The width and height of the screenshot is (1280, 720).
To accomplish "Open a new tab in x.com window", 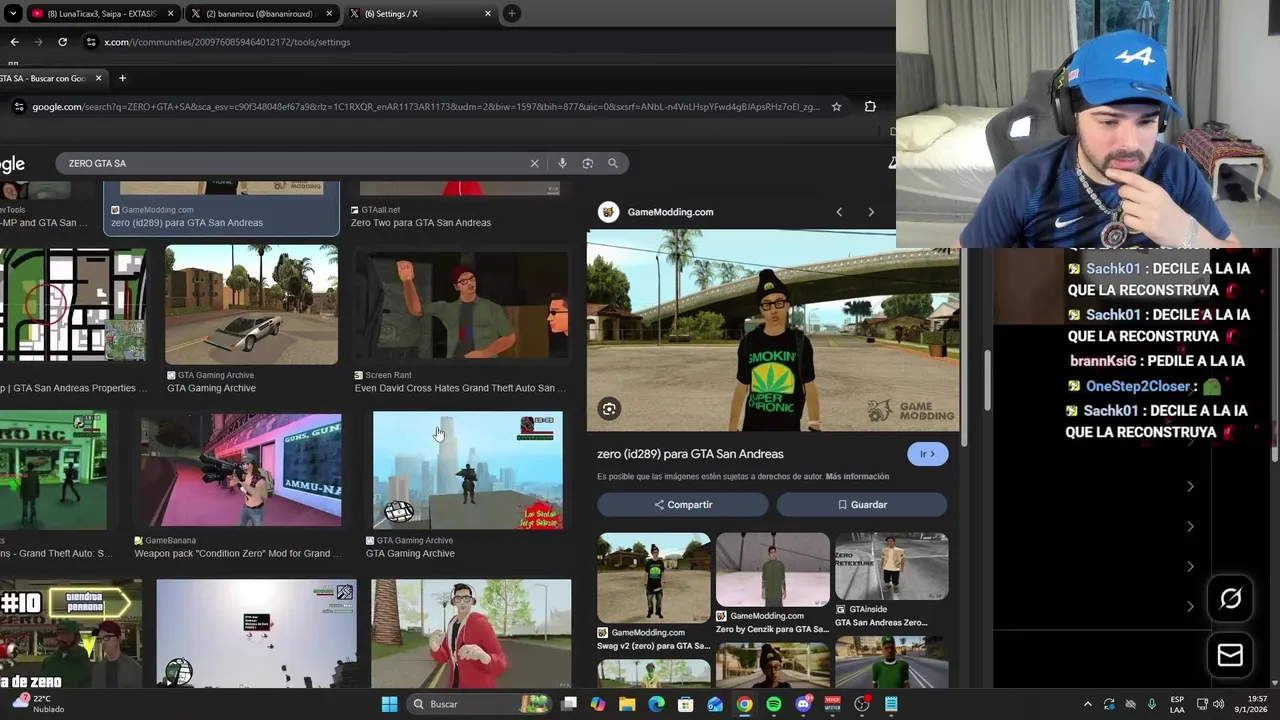I will click(511, 14).
